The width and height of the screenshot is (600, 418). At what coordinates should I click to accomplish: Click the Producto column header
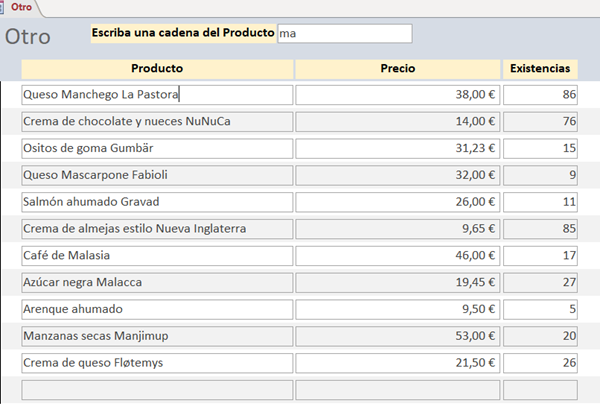(x=156, y=69)
